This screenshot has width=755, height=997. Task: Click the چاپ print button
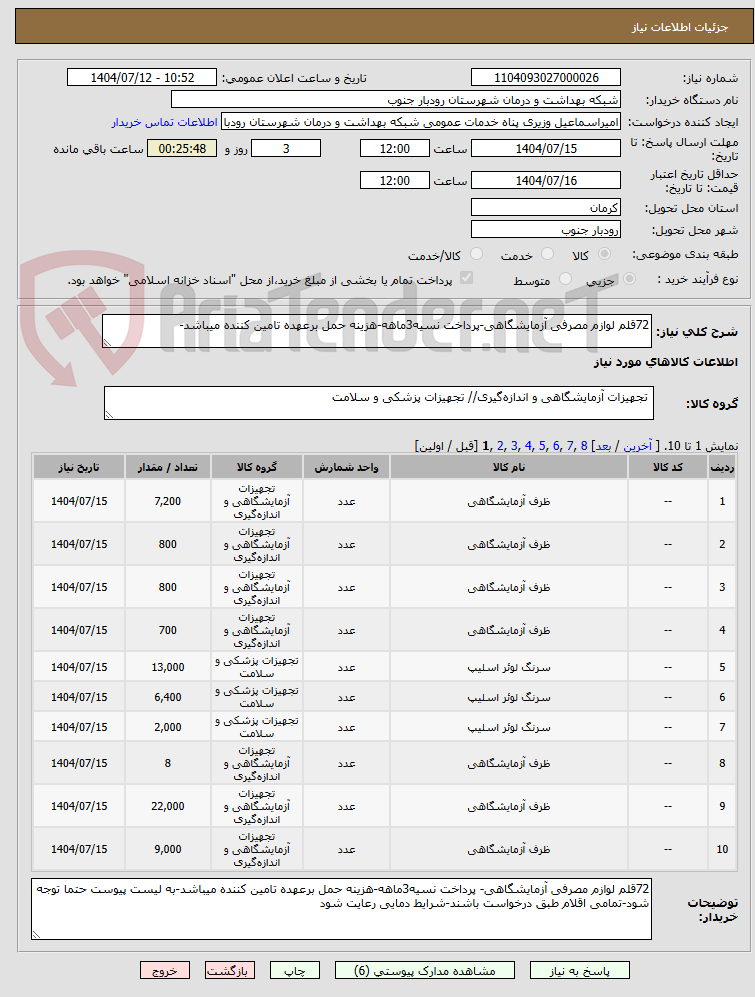click(x=294, y=970)
